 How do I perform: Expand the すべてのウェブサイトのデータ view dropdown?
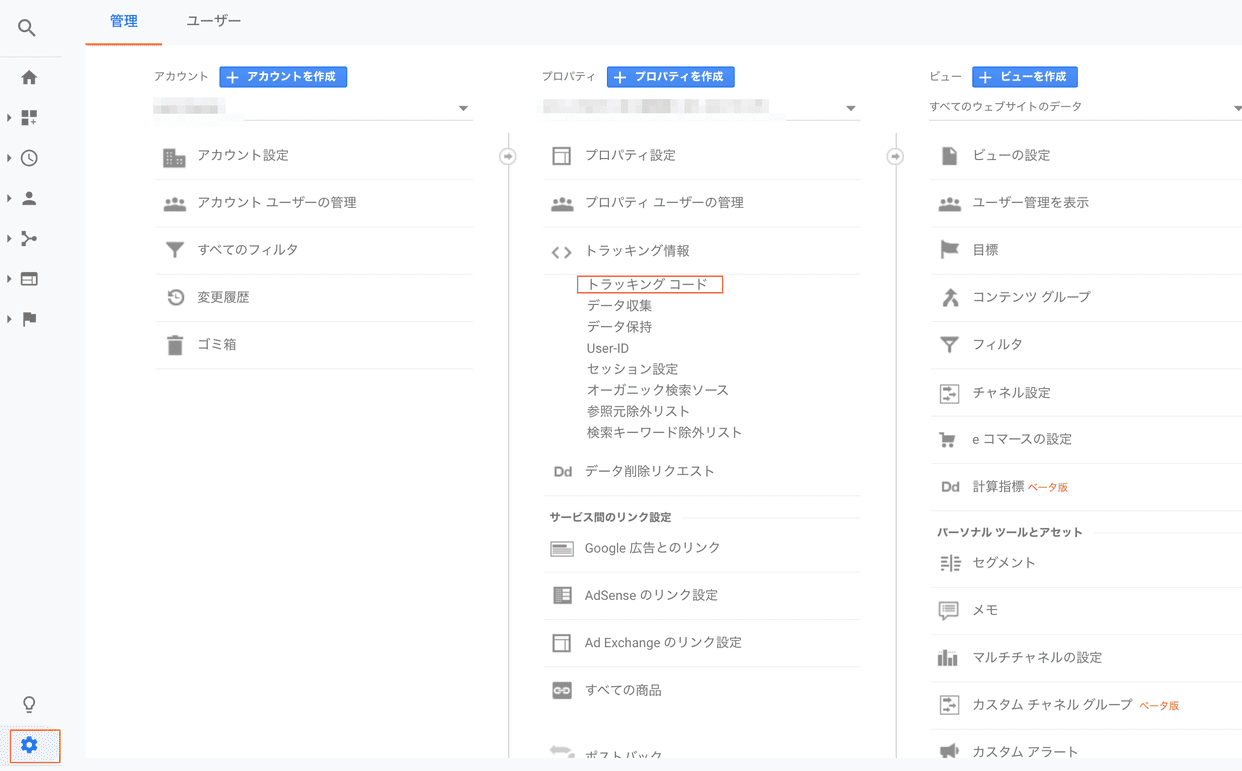coord(1237,106)
